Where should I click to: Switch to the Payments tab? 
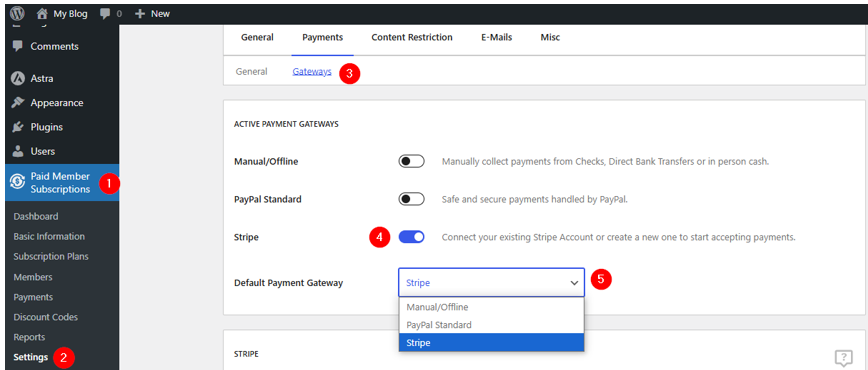(322, 38)
